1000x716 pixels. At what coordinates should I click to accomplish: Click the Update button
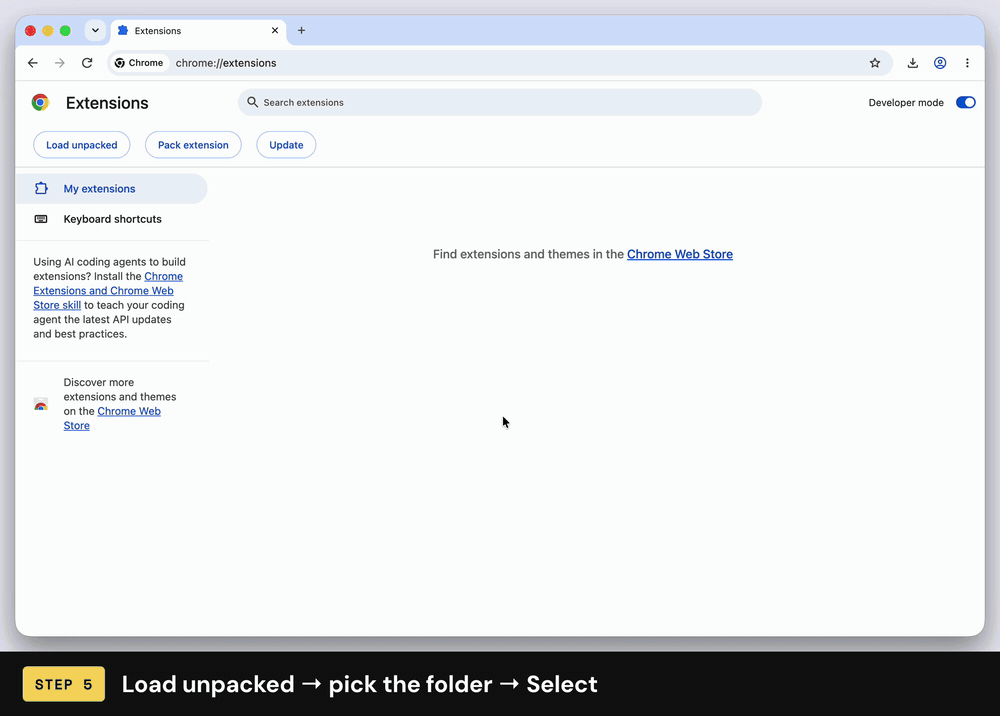(286, 145)
